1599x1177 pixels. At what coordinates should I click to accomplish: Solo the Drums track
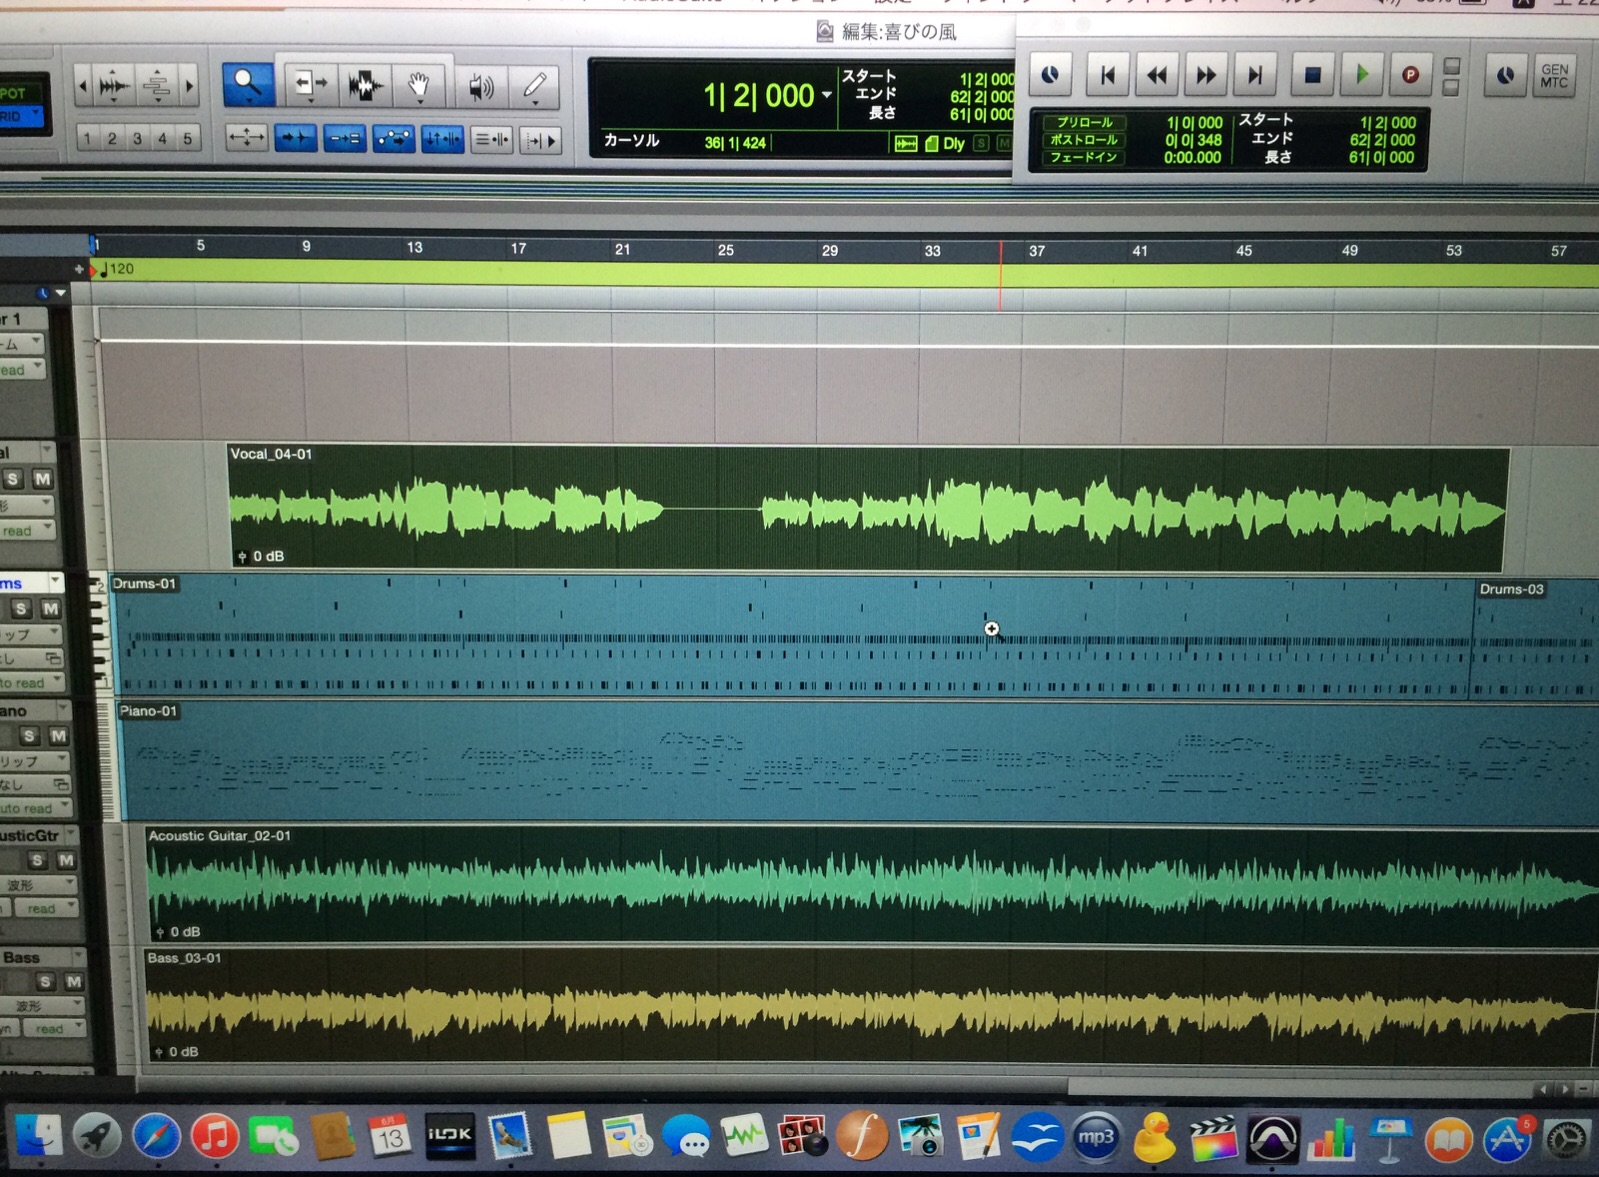[x=21, y=608]
